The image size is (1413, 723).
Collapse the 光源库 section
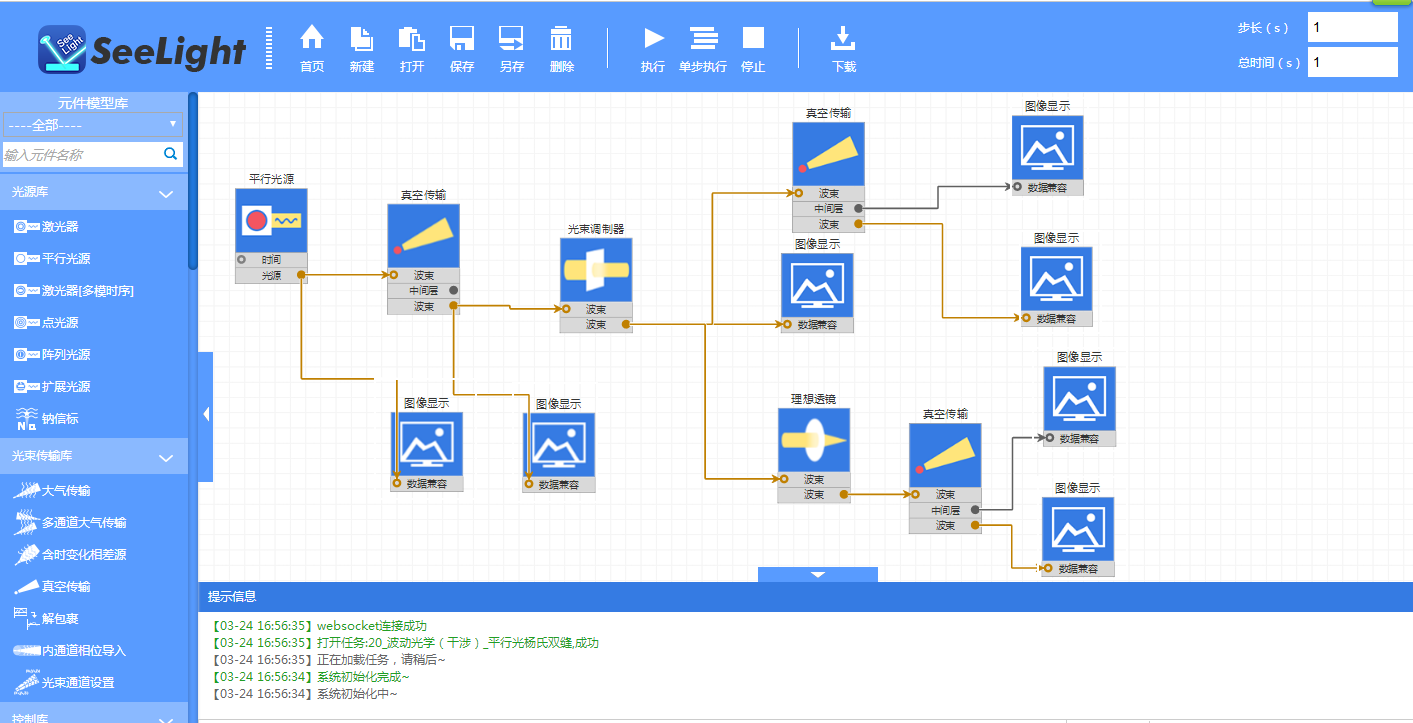[x=166, y=193]
